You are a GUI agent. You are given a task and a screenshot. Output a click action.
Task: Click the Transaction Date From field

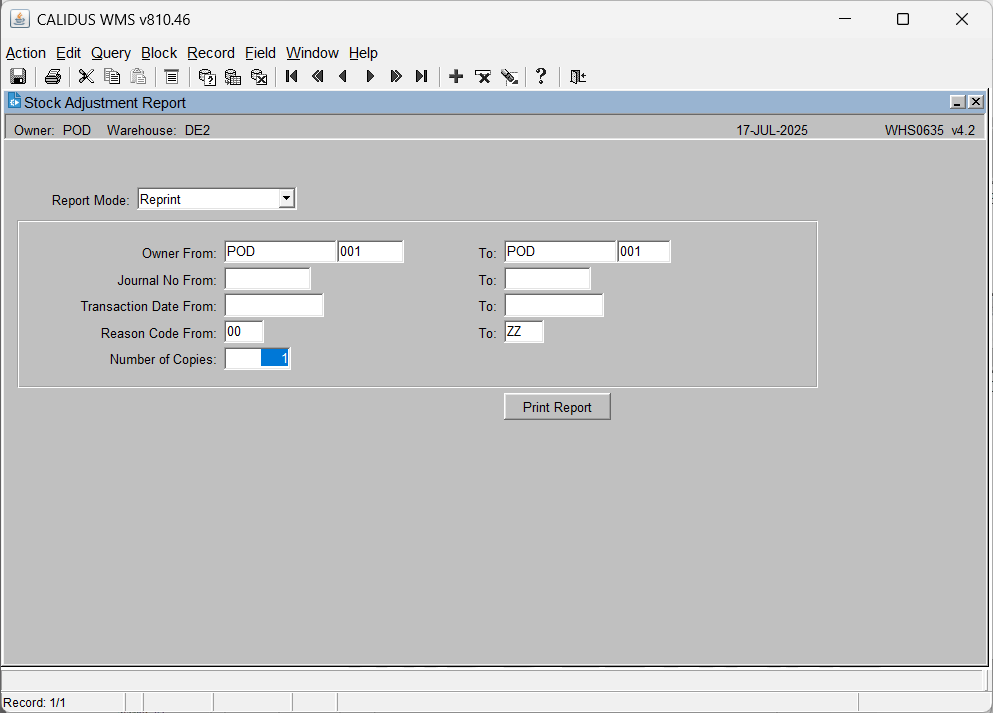[274, 305]
